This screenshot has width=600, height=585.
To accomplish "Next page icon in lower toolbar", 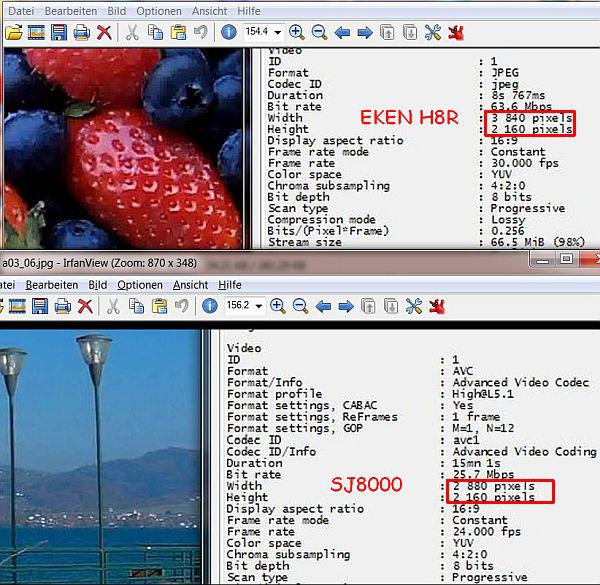I will (391, 306).
